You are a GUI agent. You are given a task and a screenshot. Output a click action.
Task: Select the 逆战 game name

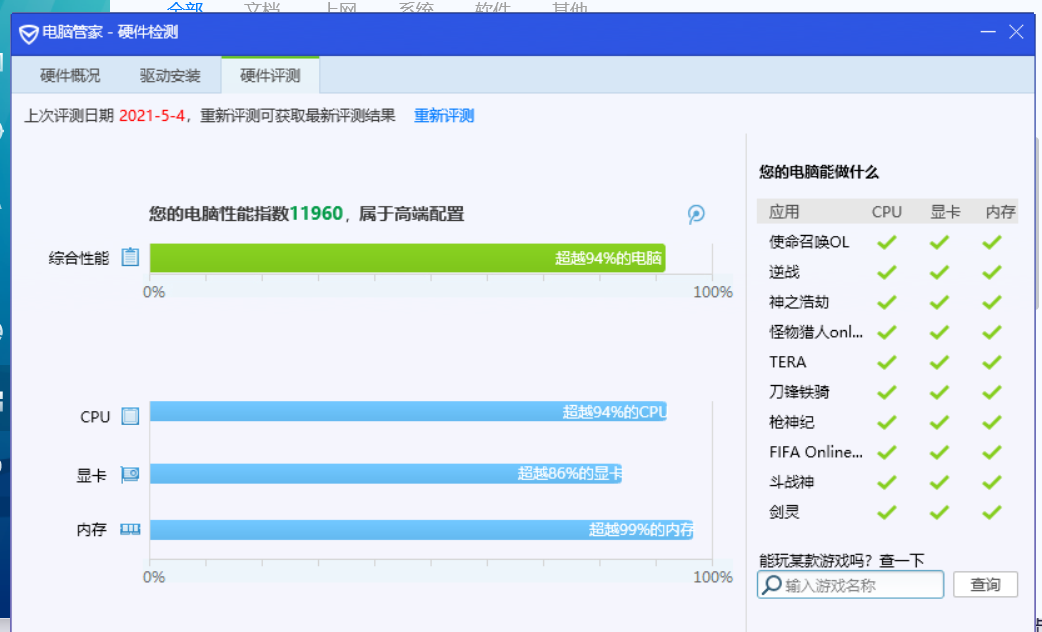click(x=784, y=272)
